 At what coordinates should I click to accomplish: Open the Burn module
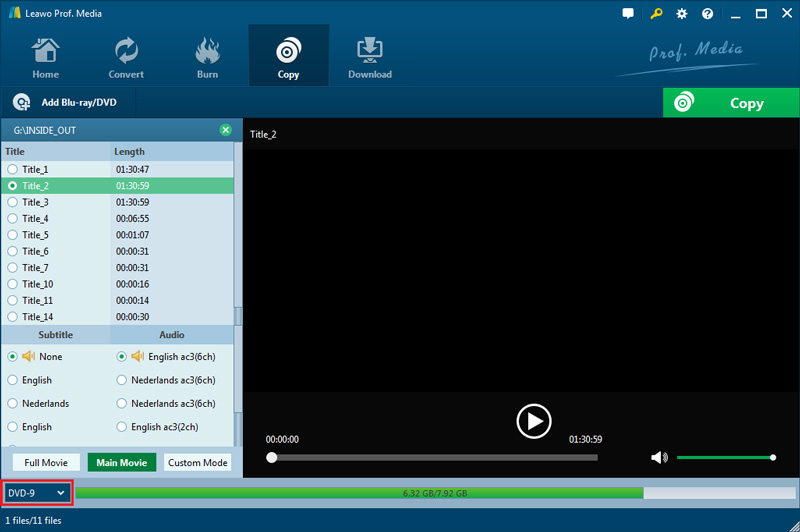(207, 58)
